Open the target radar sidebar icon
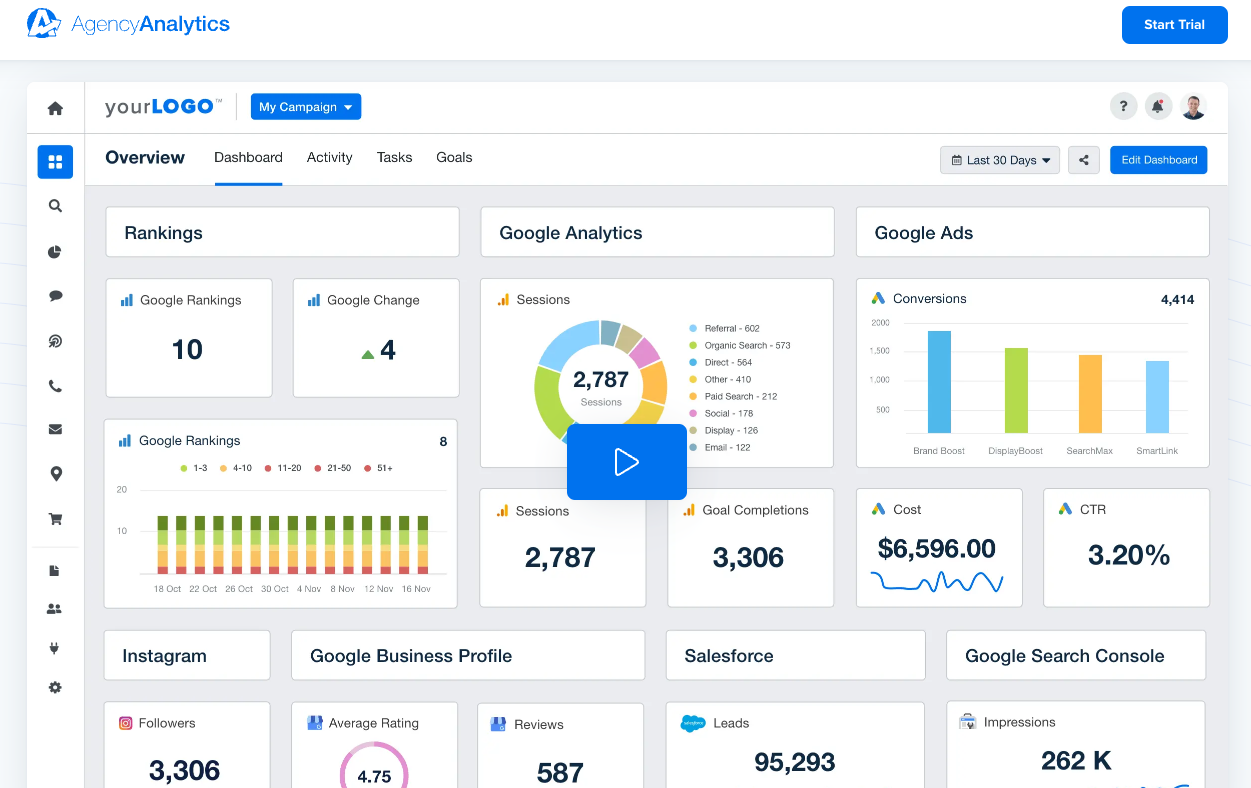 (x=55, y=341)
